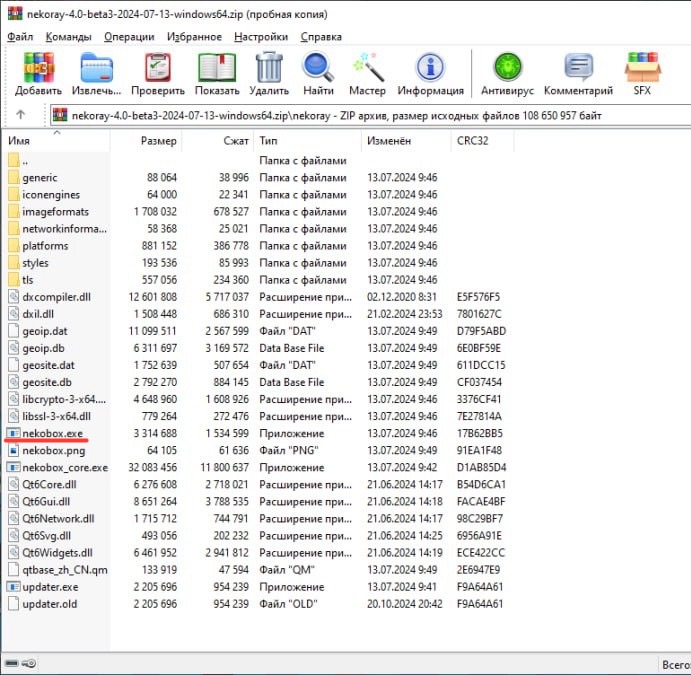Click the Информация (Info) icon

point(430,67)
